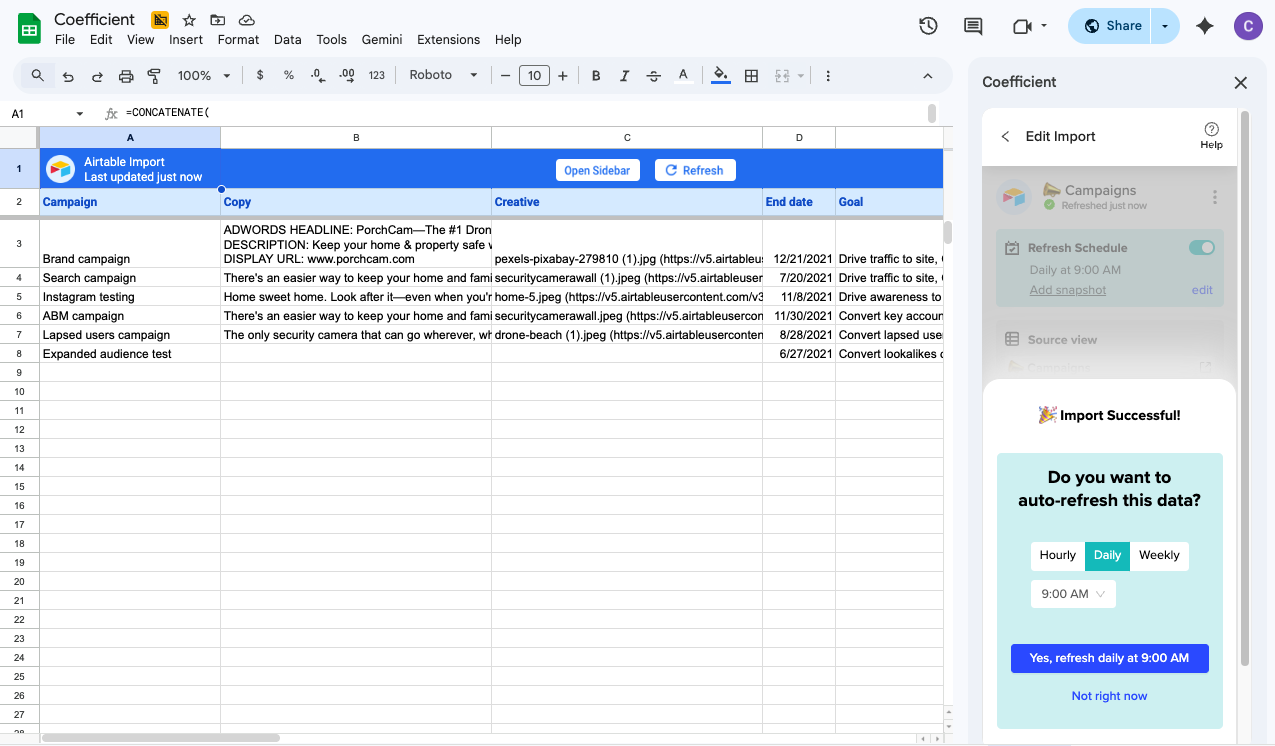Apply strikethrough to the selected cell
The image size is (1275, 746).
(x=653, y=75)
